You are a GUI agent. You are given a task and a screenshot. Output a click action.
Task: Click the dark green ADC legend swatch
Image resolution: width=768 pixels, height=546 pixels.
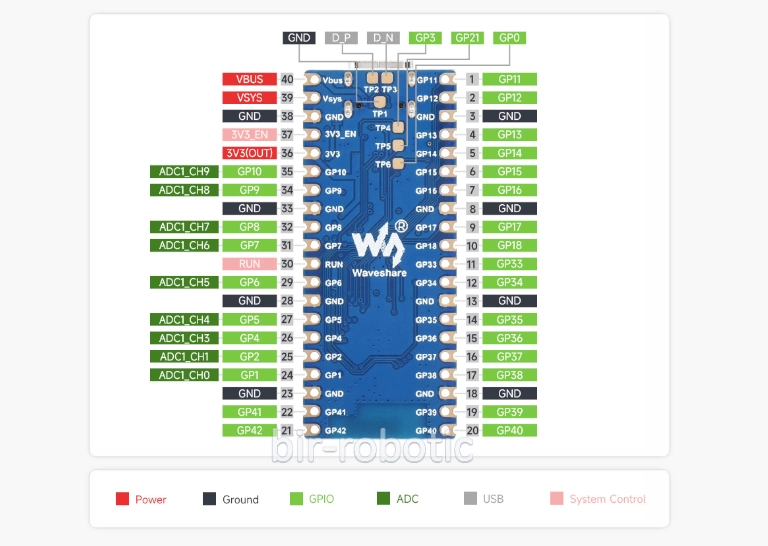pyautogui.click(x=384, y=499)
